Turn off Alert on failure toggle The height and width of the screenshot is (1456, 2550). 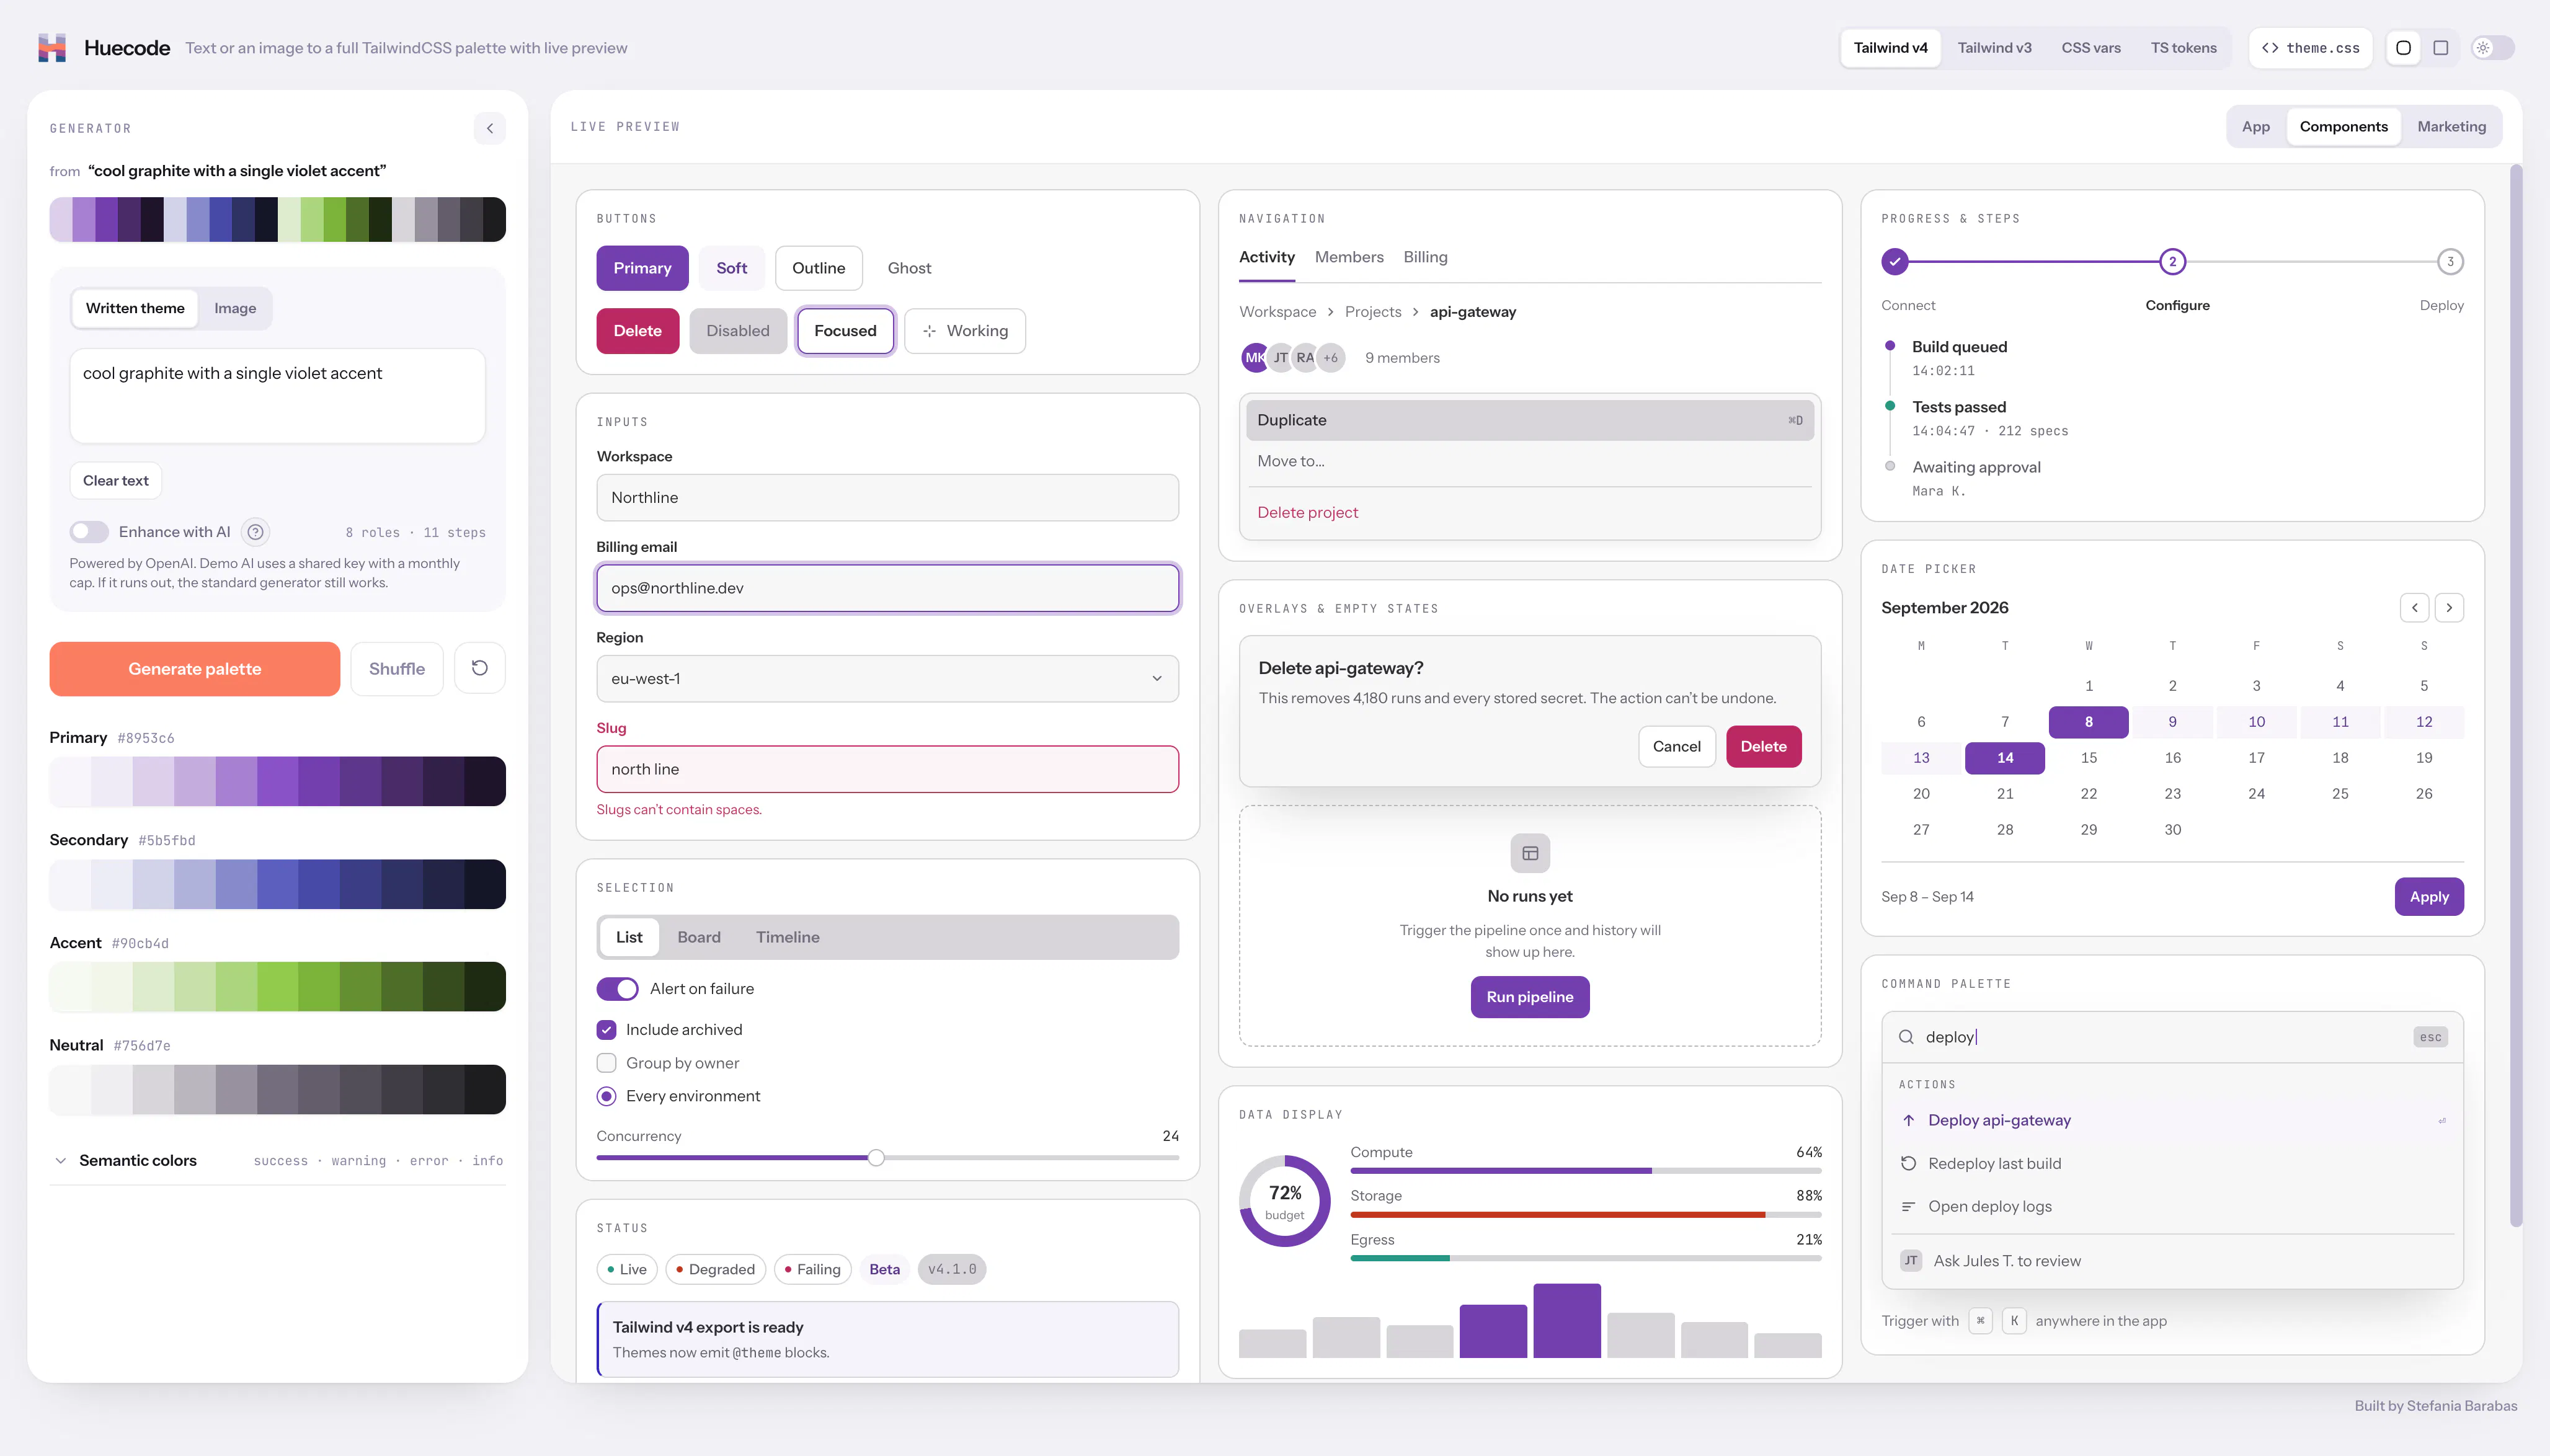[x=617, y=989]
